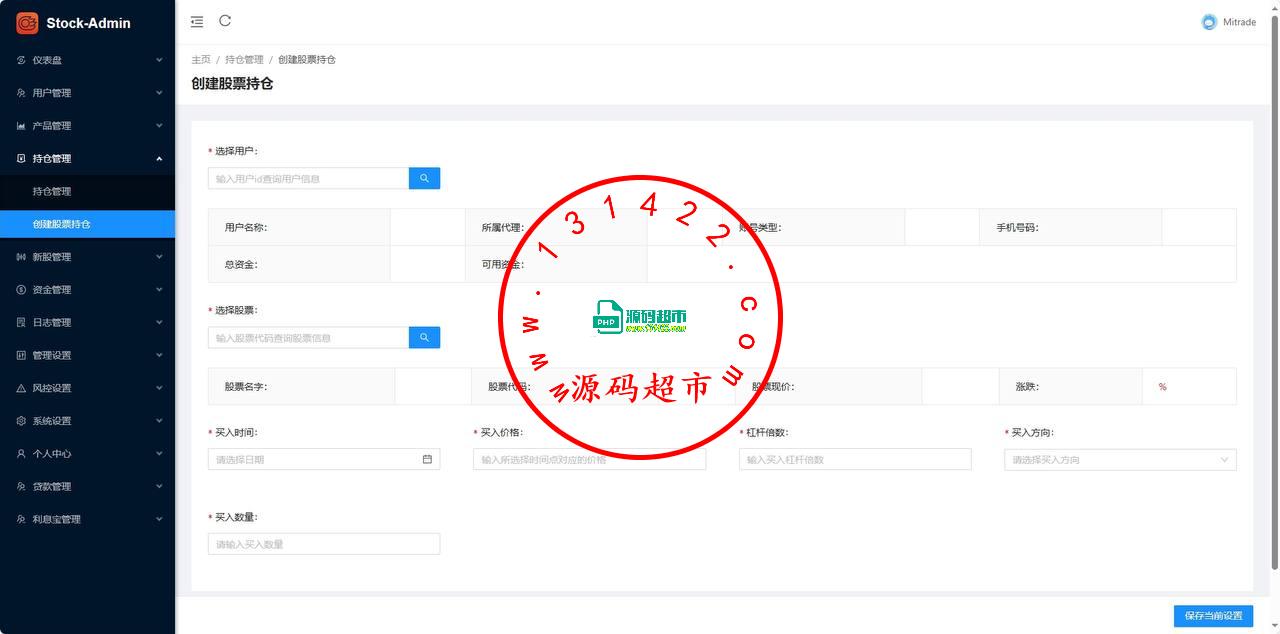The image size is (1280, 634).
Task: Click the 利息宝管理 sidebar icon
Action: point(21,519)
